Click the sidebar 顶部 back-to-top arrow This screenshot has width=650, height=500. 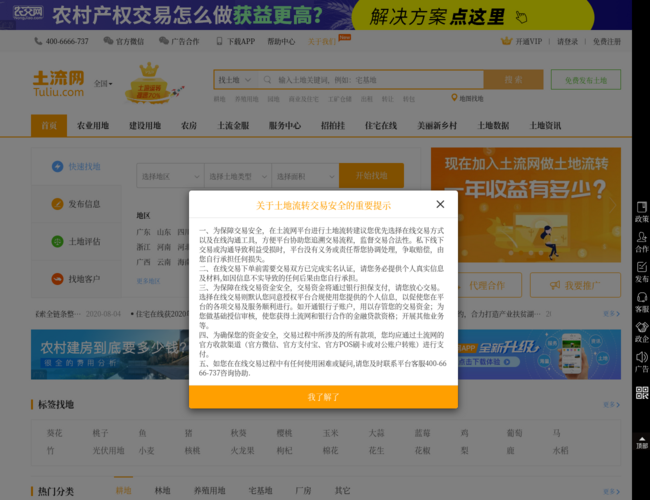(642, 442)
